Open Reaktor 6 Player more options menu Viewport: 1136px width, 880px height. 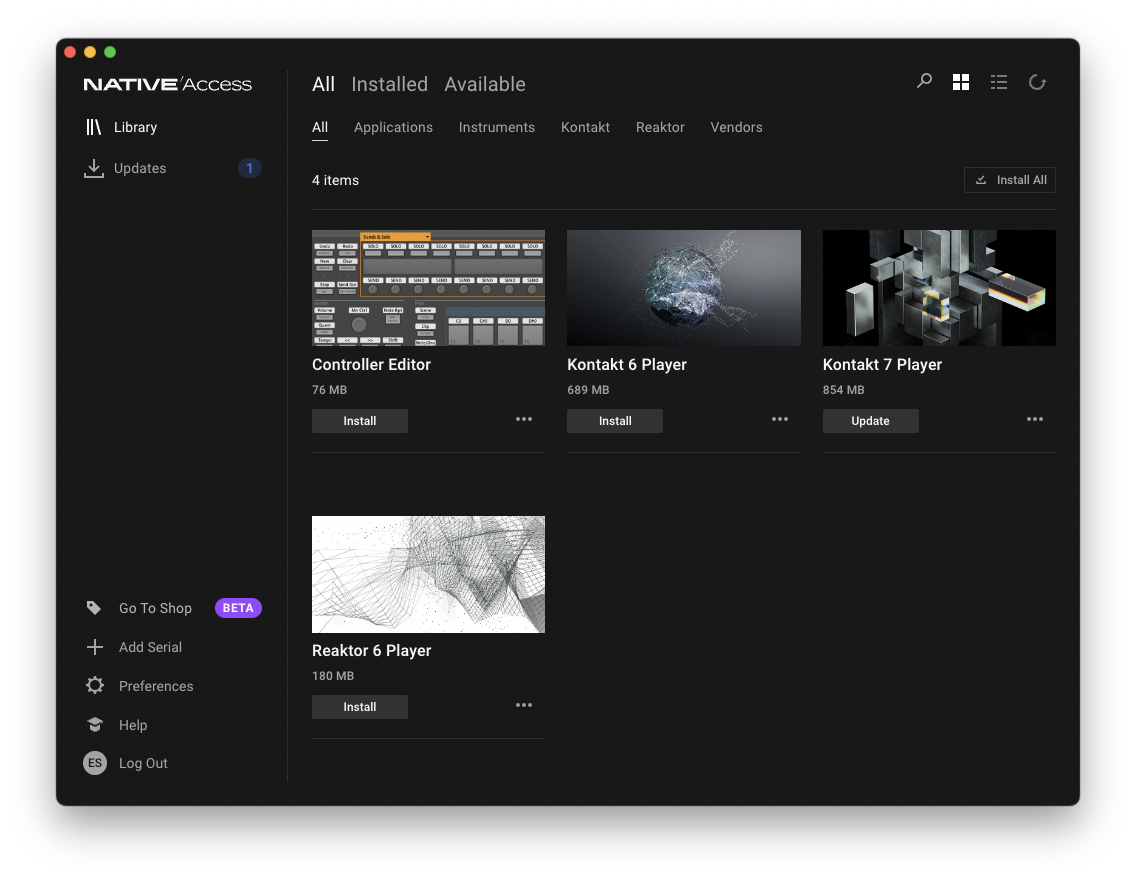524,705
